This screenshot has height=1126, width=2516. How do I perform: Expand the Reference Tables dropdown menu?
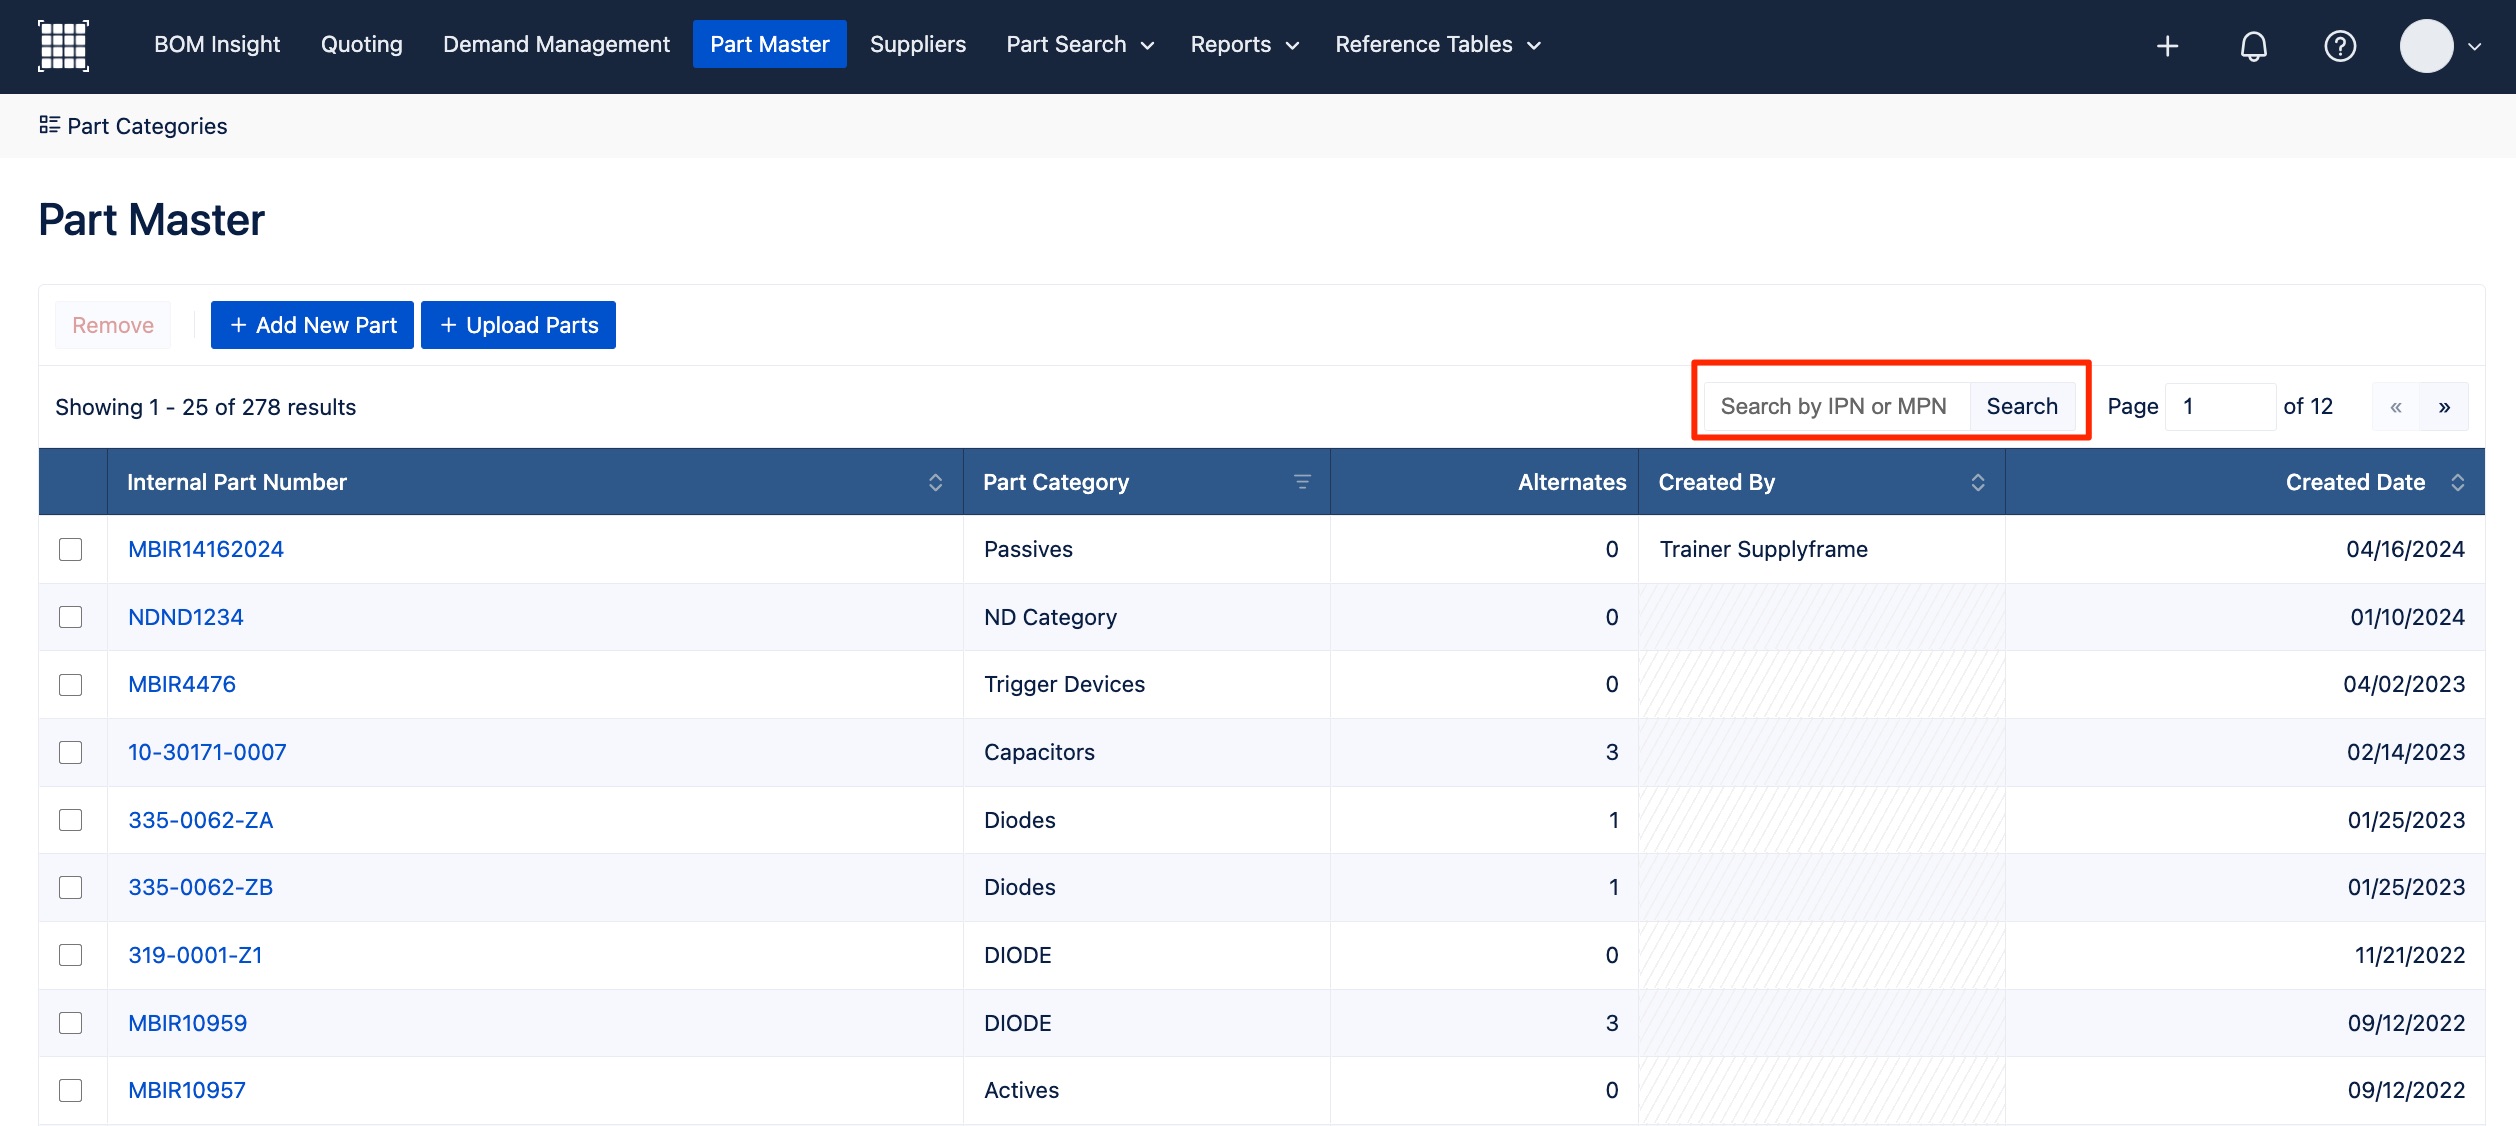click(x=1438, y=45)
